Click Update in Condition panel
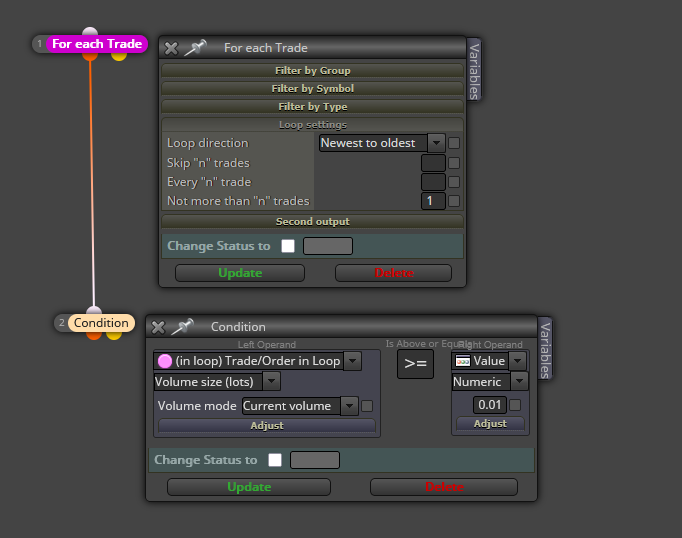Image resolution: width=682 pixels, height=538 pixels. 249,487
